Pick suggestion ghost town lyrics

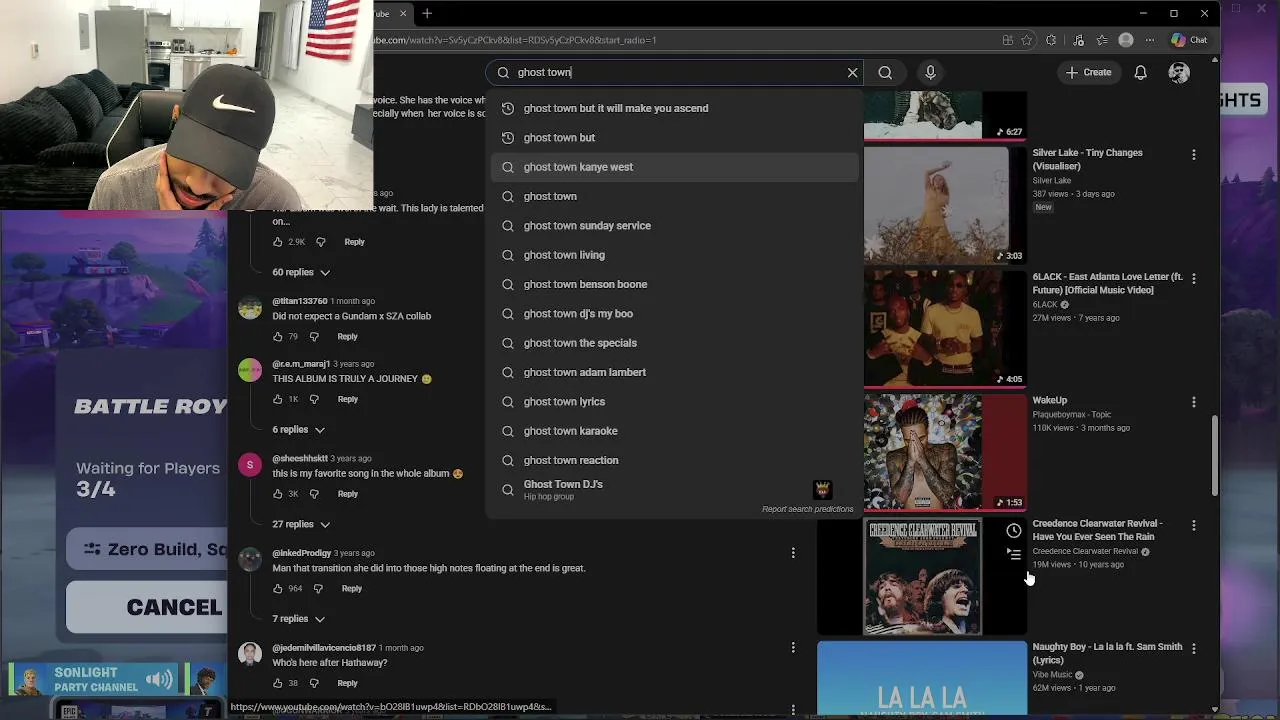675,401
